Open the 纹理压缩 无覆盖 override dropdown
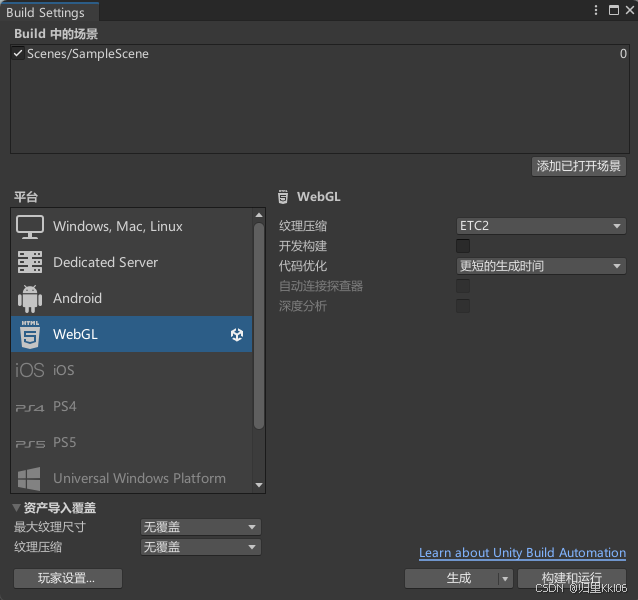 (201, 547)
